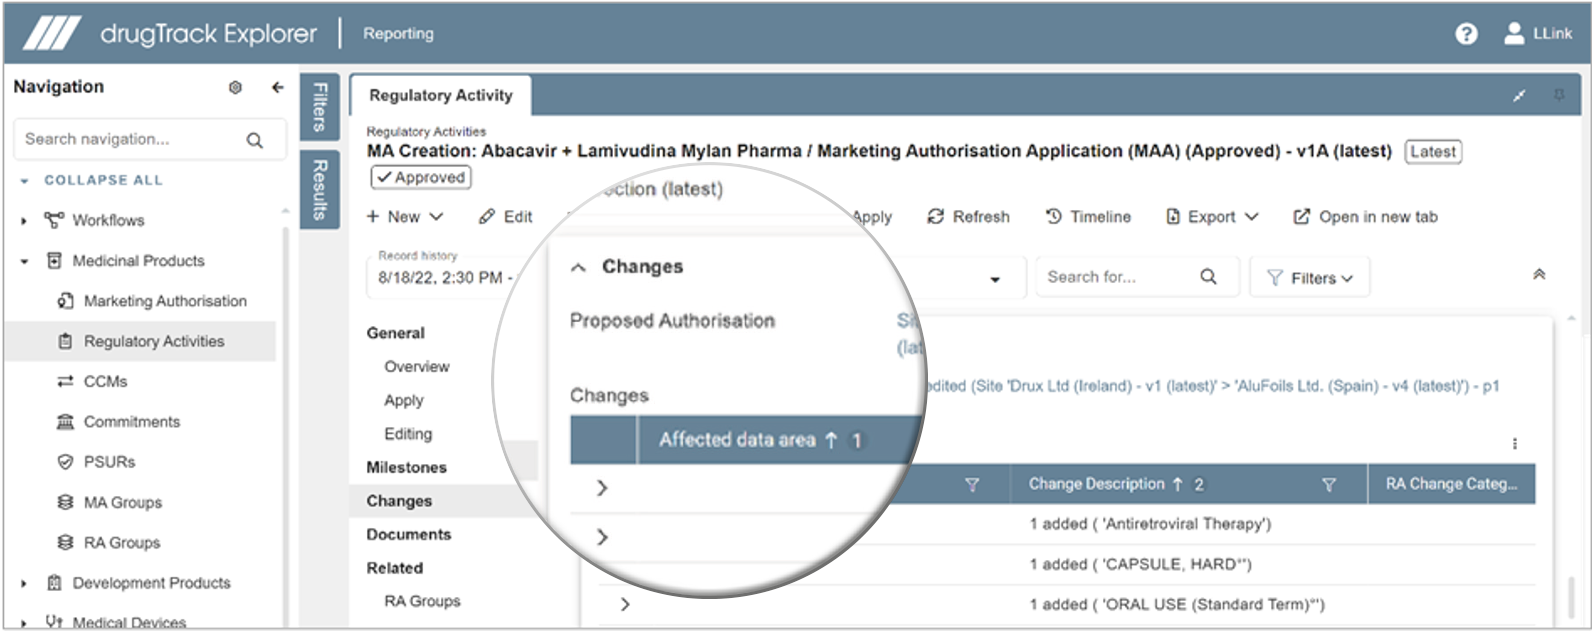
Task: Select RA Groups under Related
Action: [422, 601]
